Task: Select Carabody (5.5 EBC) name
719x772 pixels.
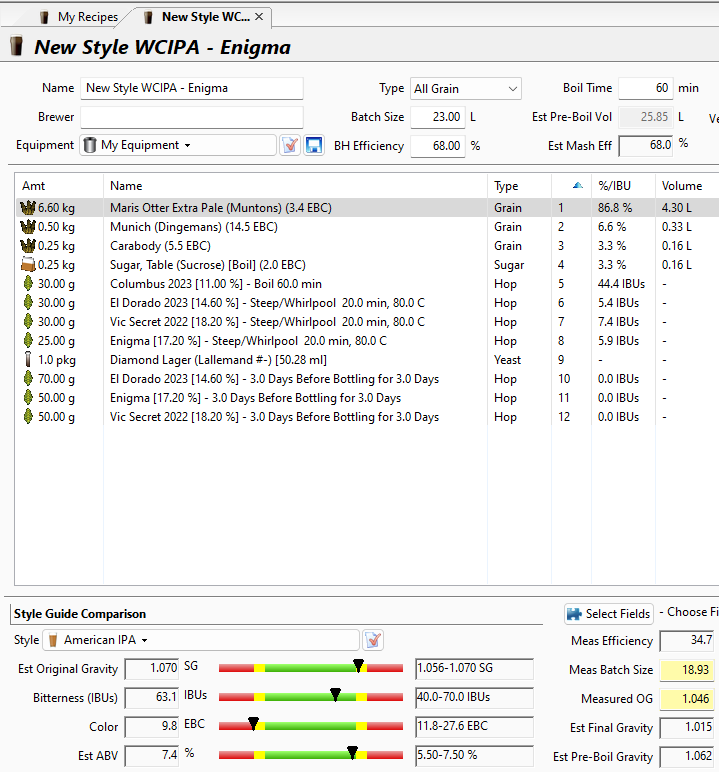Action: [161, 246]
